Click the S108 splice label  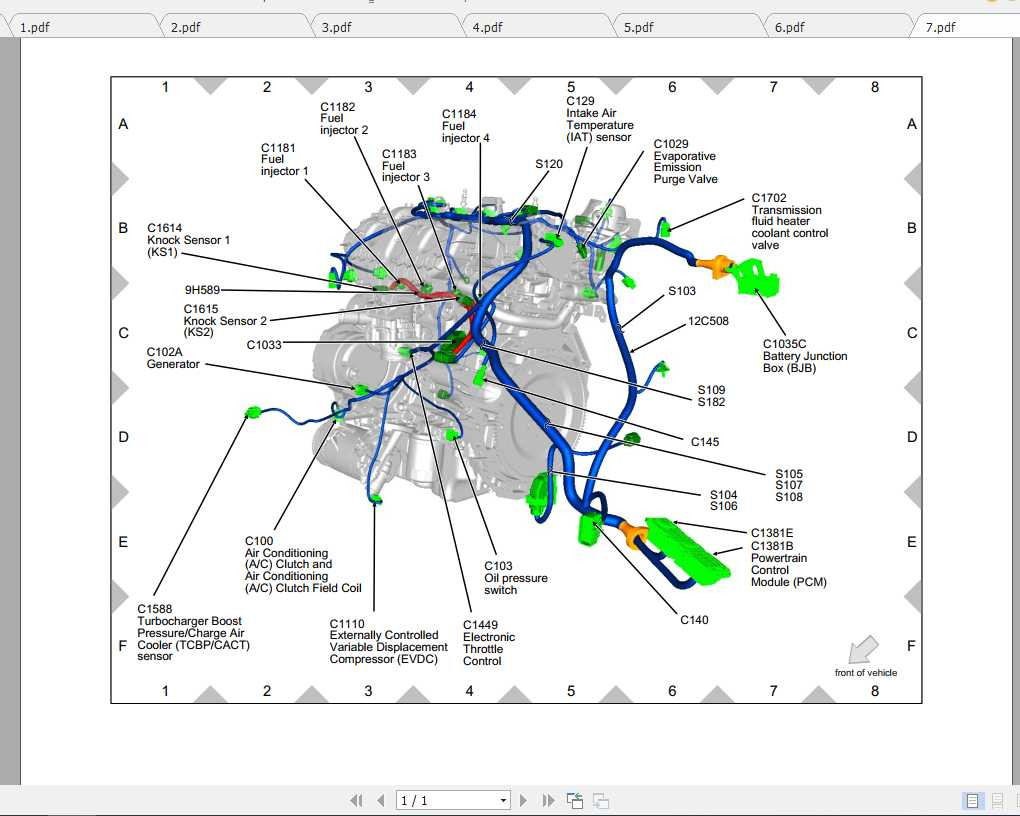point(788,497)
